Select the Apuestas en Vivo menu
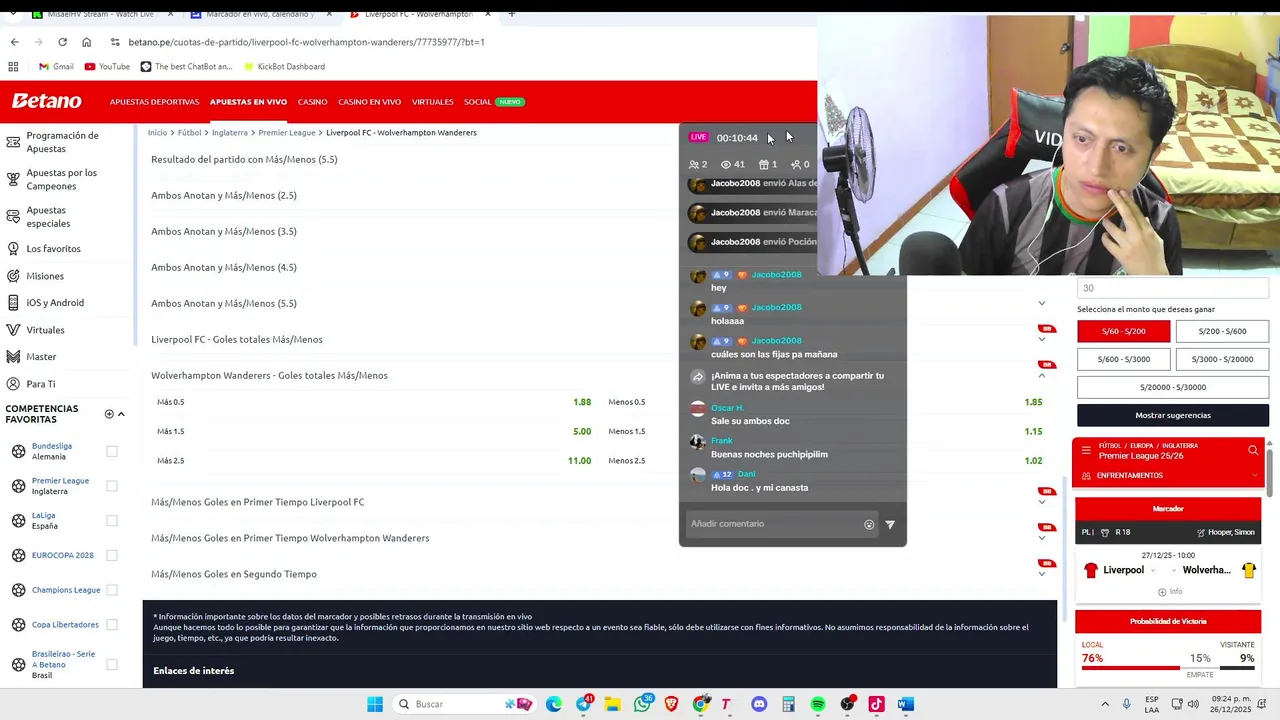The image size is (1280, 720). tap(248, 102)
